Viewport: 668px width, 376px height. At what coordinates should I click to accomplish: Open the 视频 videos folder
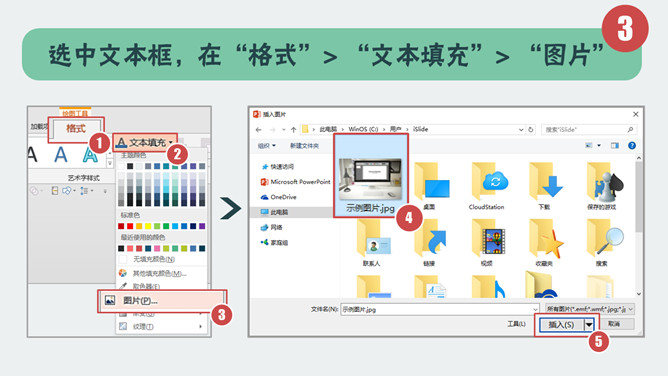(x=487, y=243)
